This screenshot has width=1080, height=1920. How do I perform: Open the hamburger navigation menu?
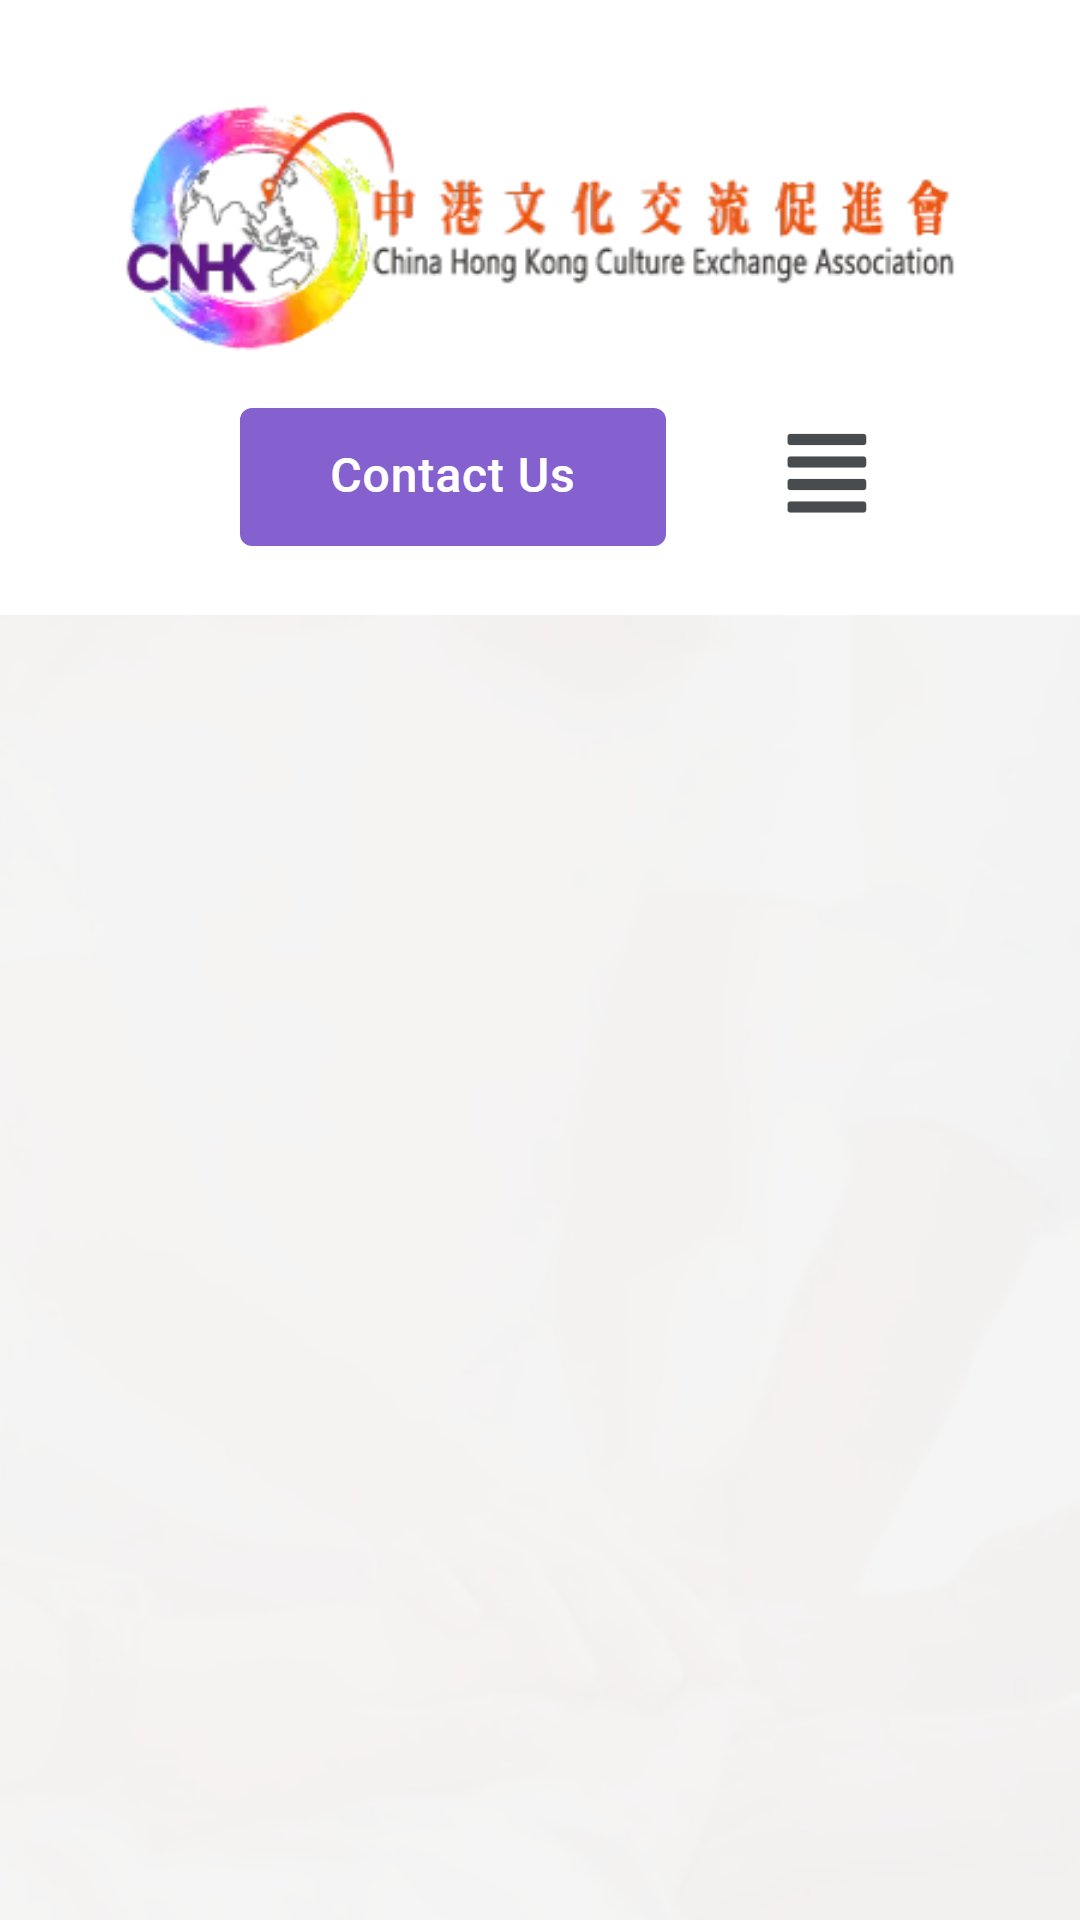pos(826,473)
